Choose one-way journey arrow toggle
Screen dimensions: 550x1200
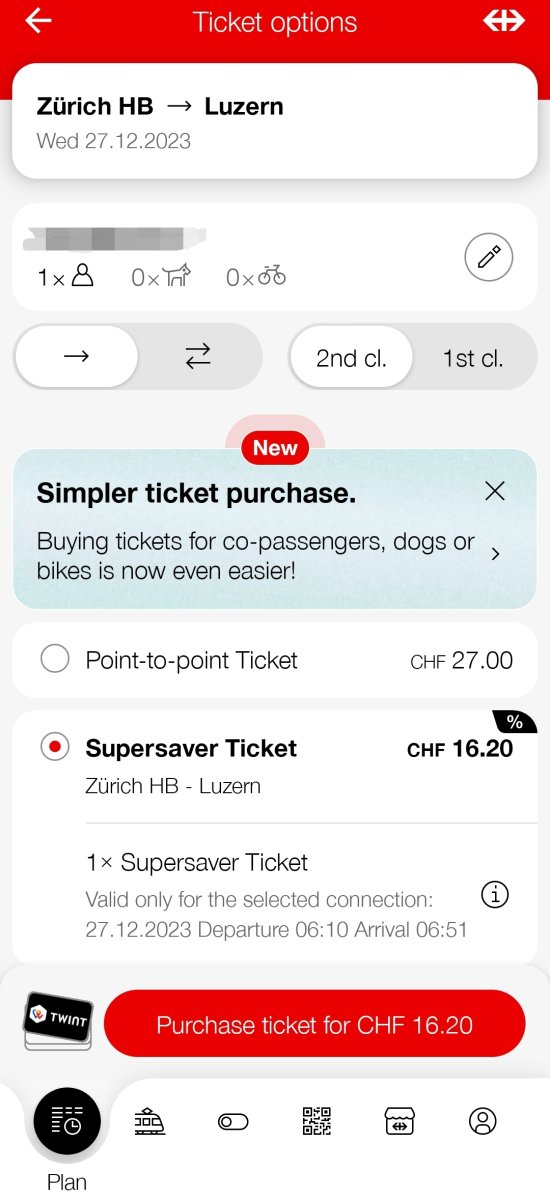(77, 357)
